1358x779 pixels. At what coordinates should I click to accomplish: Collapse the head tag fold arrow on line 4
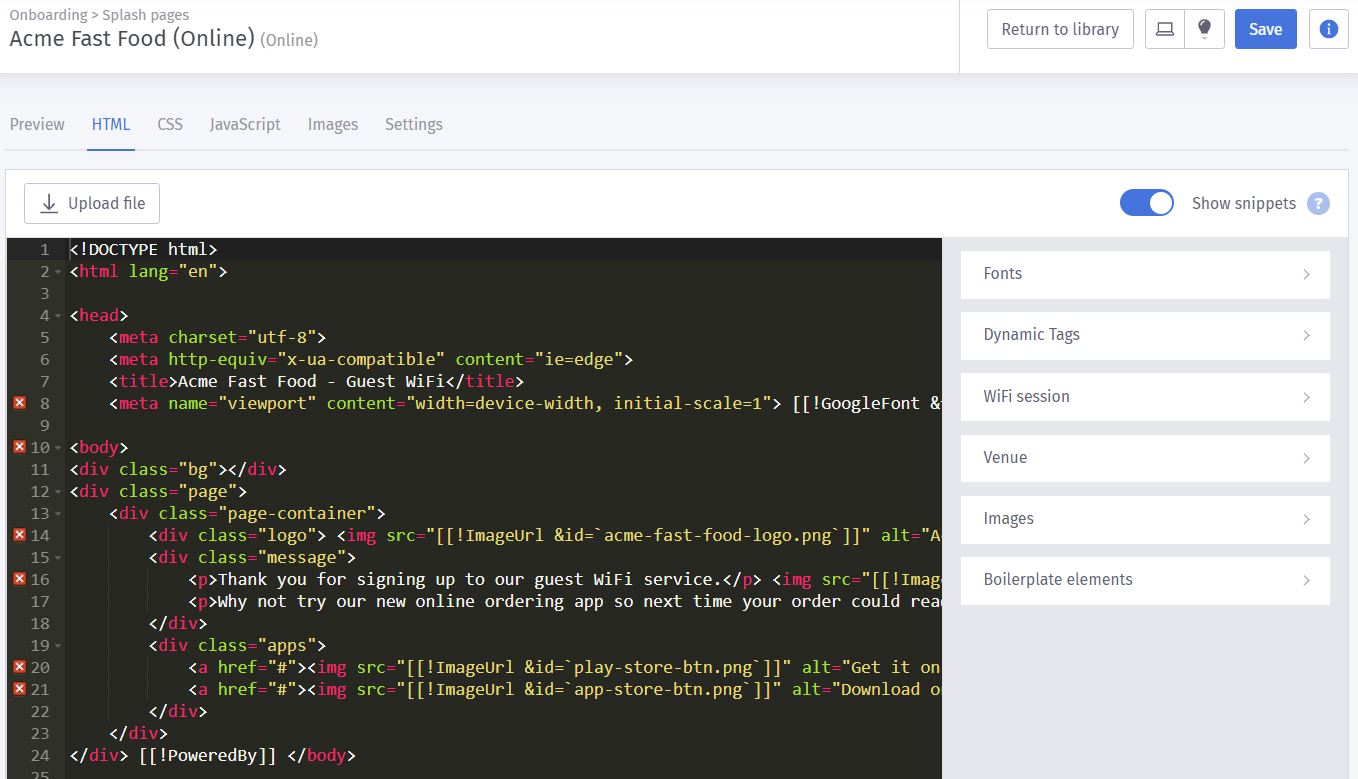[x=58, y=316]
